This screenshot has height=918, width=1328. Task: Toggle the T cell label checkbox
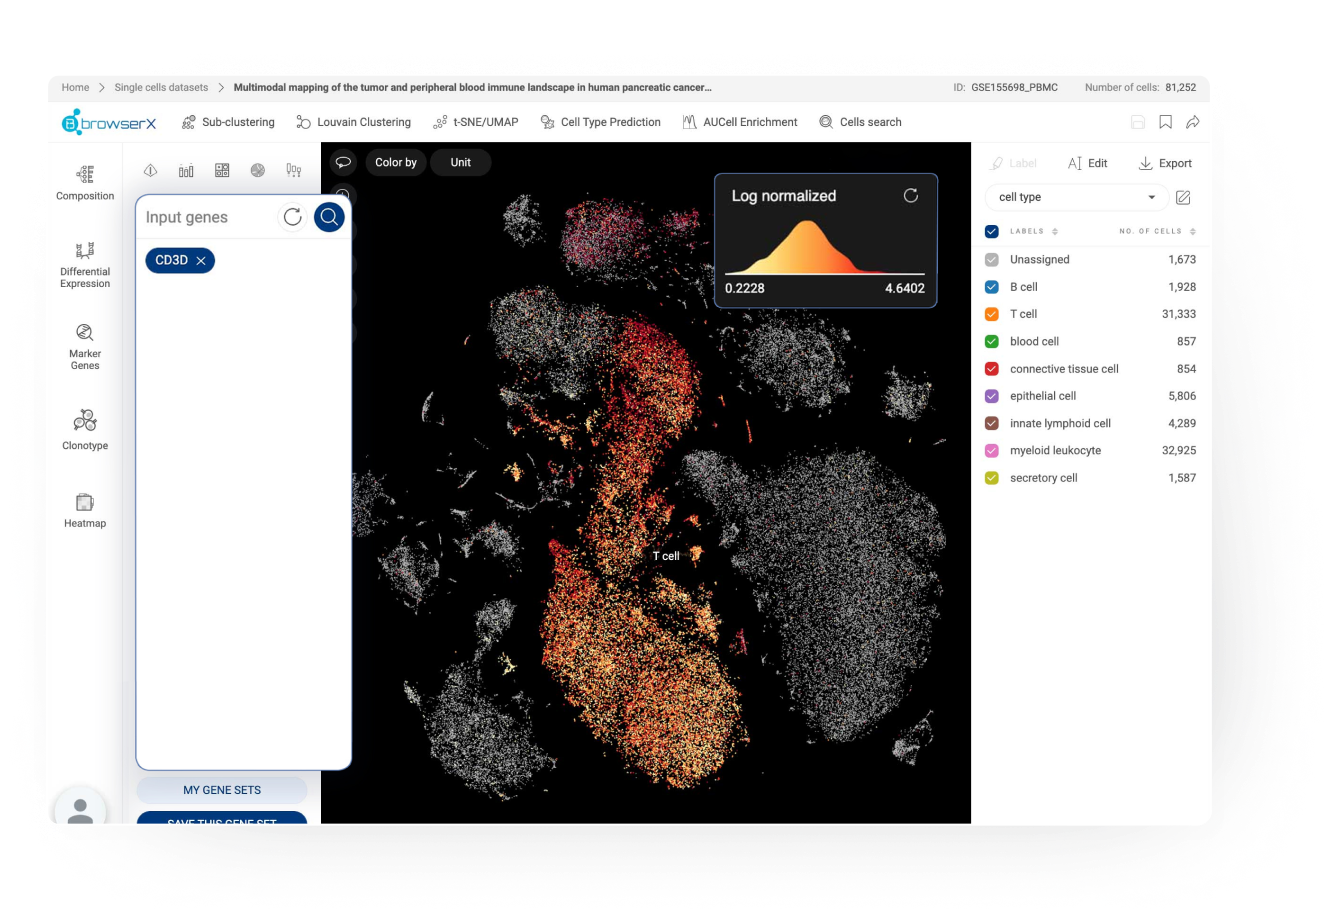click(x=992, y=314)
